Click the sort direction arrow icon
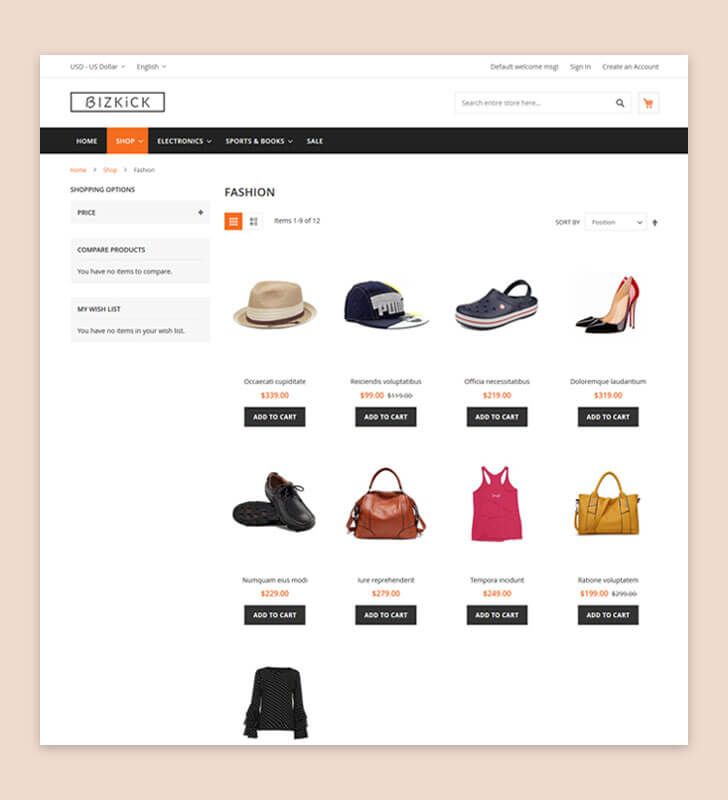The width and height of the screenshot is (728, 800). 655,222
